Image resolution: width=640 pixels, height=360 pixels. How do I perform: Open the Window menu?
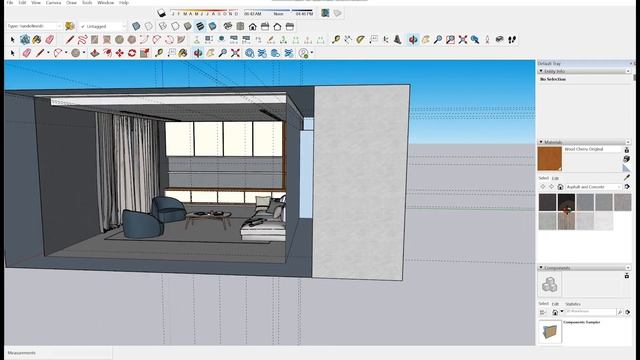pyautogui.click(x=105, y=2)
